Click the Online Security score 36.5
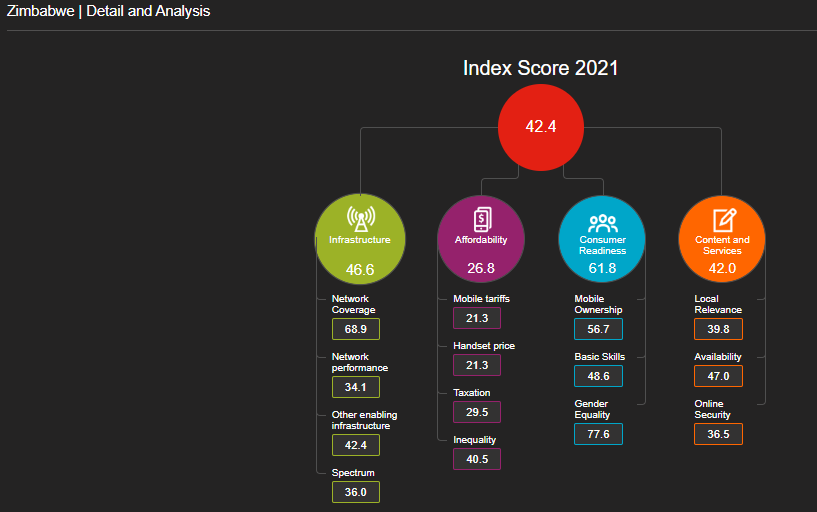This screenshot has width=817, height=512. pyautogui.click(x=718, y=434)
